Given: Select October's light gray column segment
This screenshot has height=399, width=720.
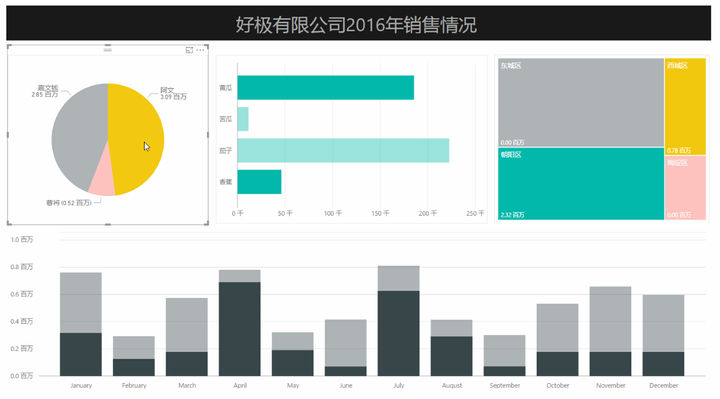Looking at the screenshot, I should point(557,328).
